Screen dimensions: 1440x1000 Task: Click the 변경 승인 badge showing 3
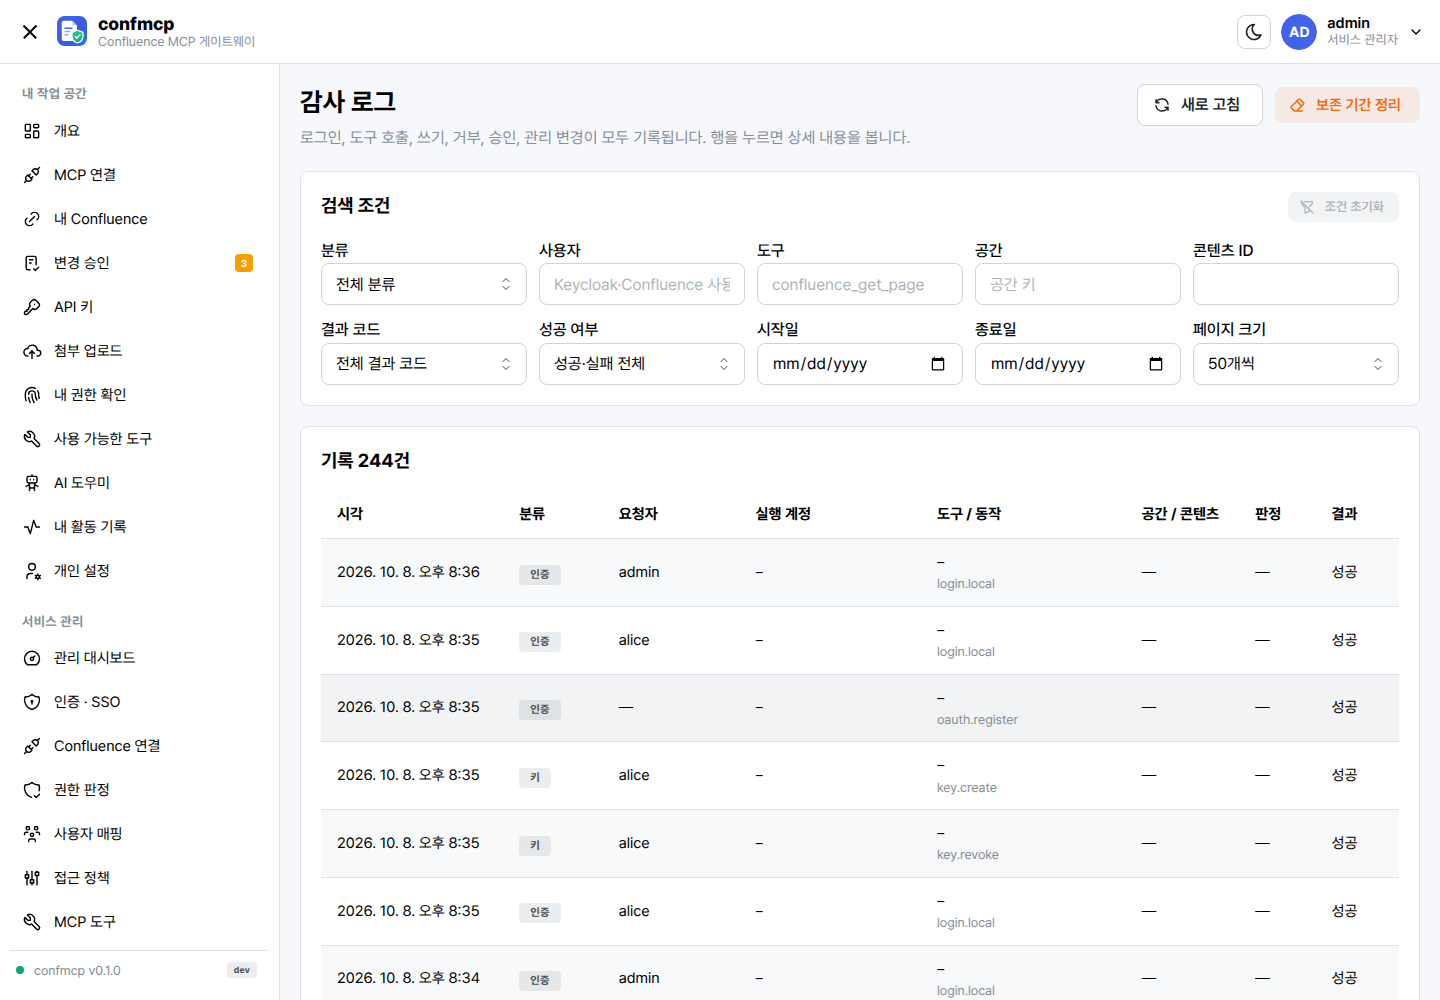[244, 263]
